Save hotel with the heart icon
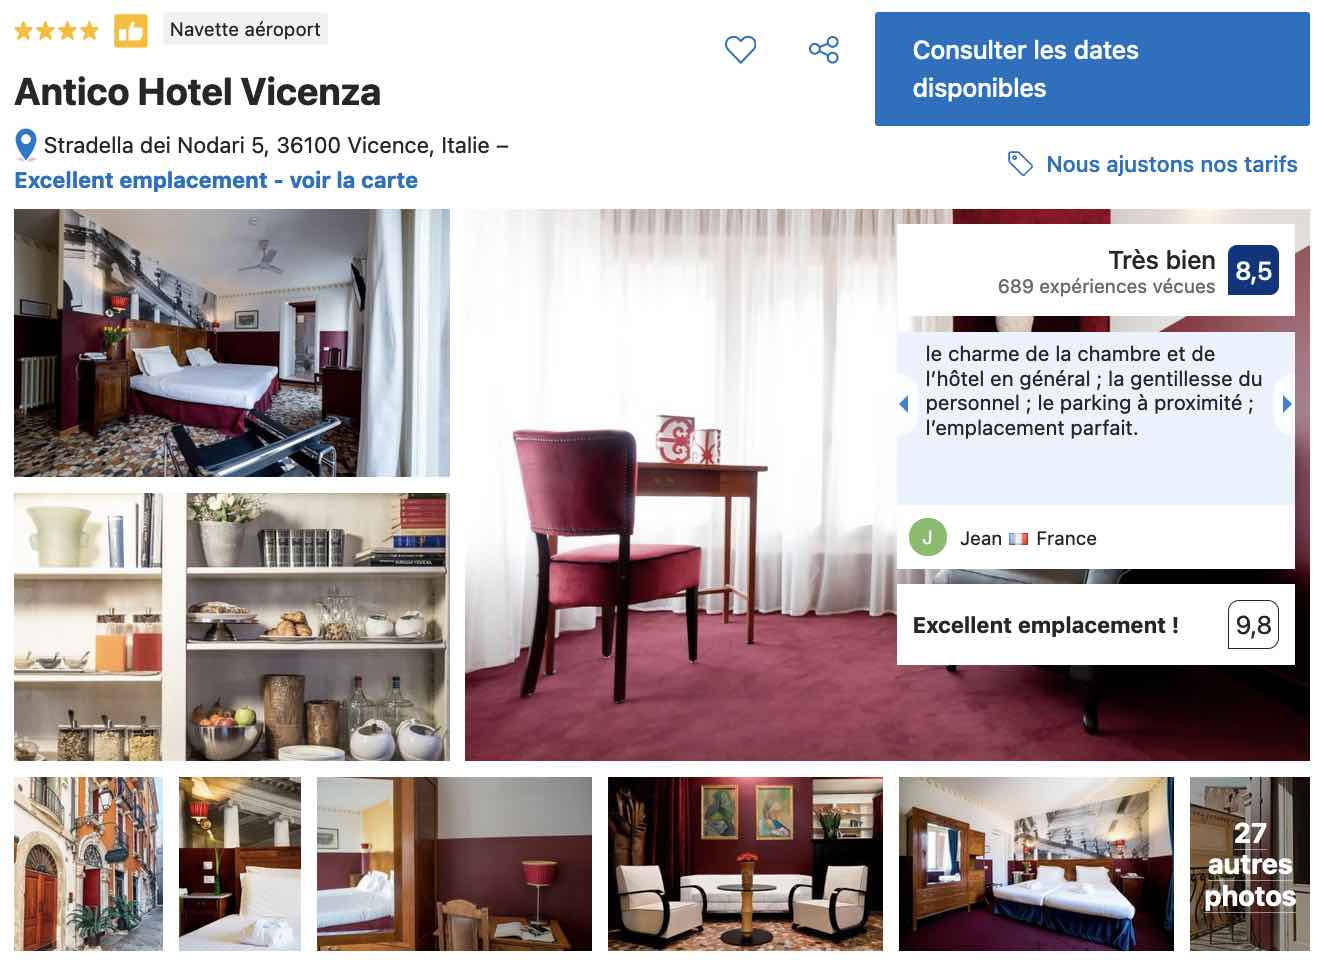 coord(740,49)
